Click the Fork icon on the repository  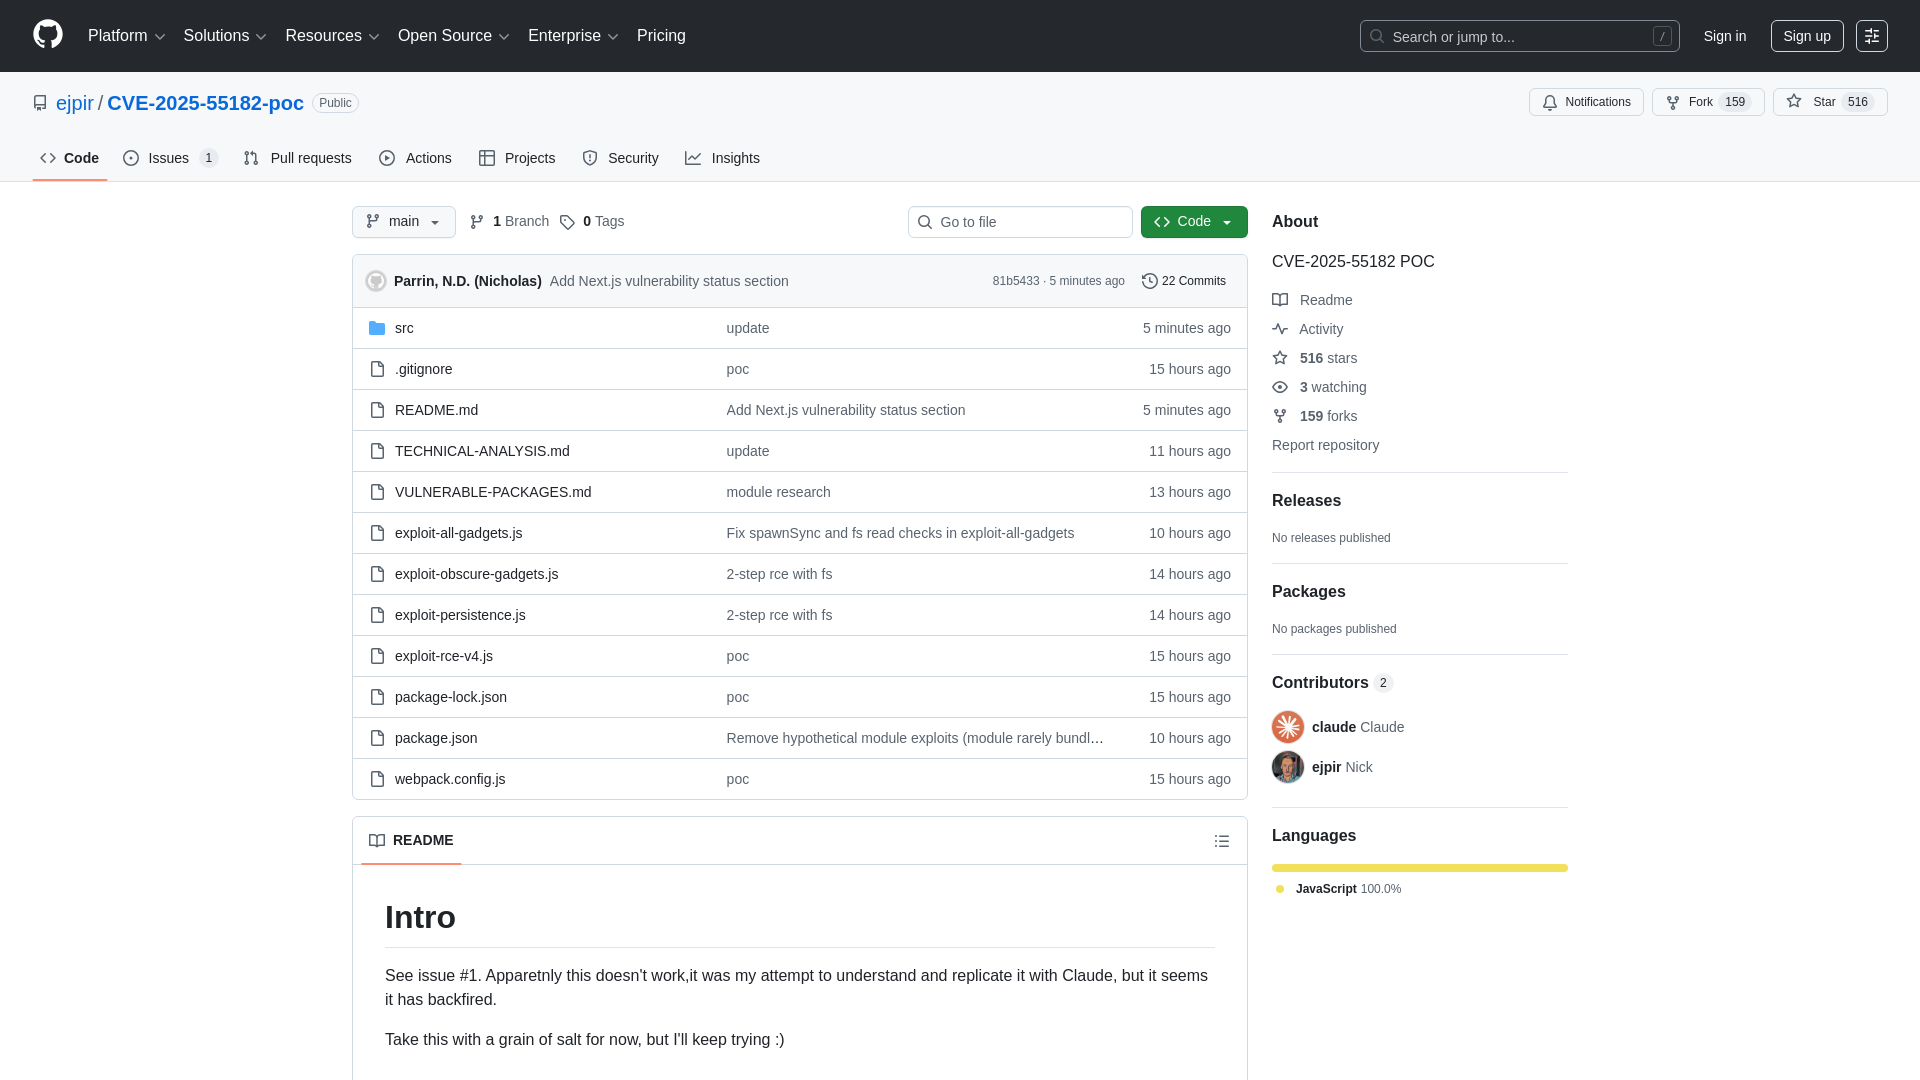(x=1673, y=102)
